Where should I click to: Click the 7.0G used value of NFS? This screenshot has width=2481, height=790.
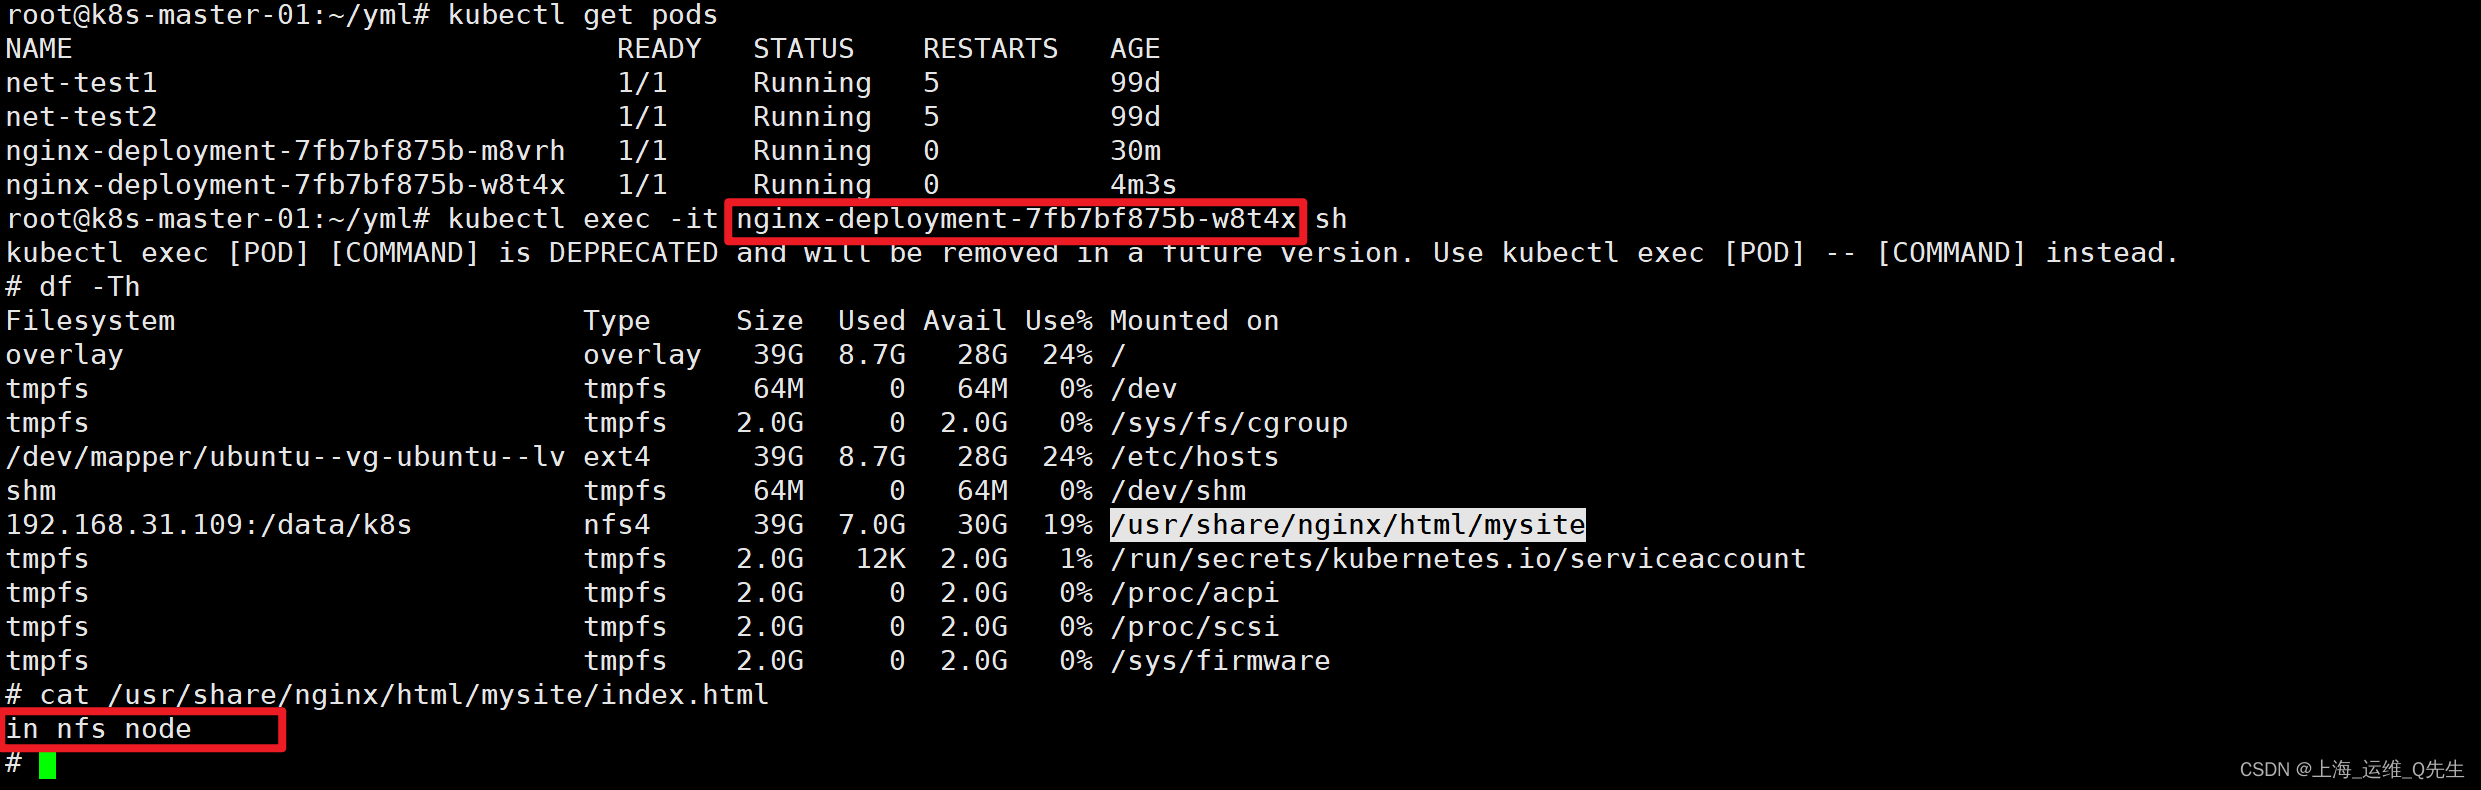pos(872,525)
